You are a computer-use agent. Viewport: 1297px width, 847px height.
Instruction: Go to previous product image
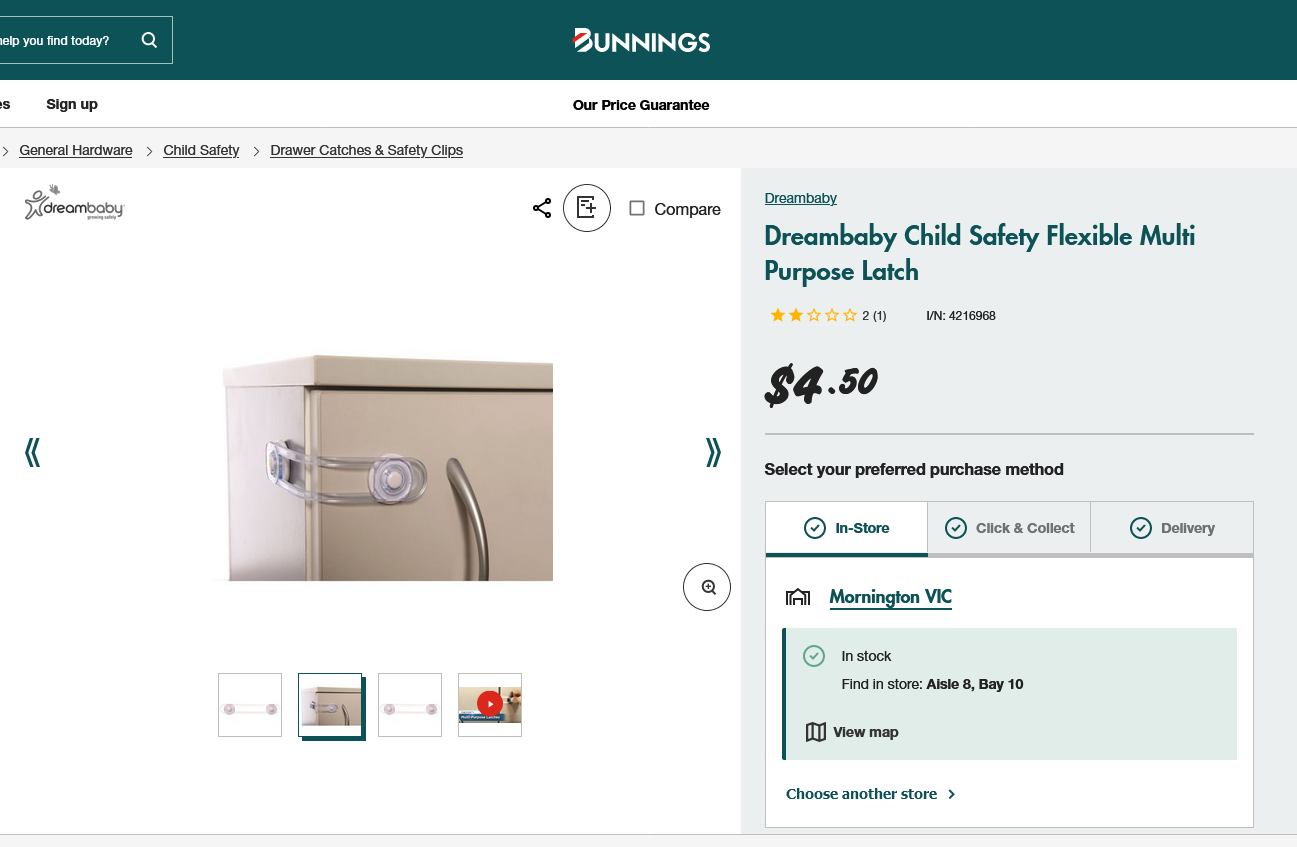pos(32,452)
